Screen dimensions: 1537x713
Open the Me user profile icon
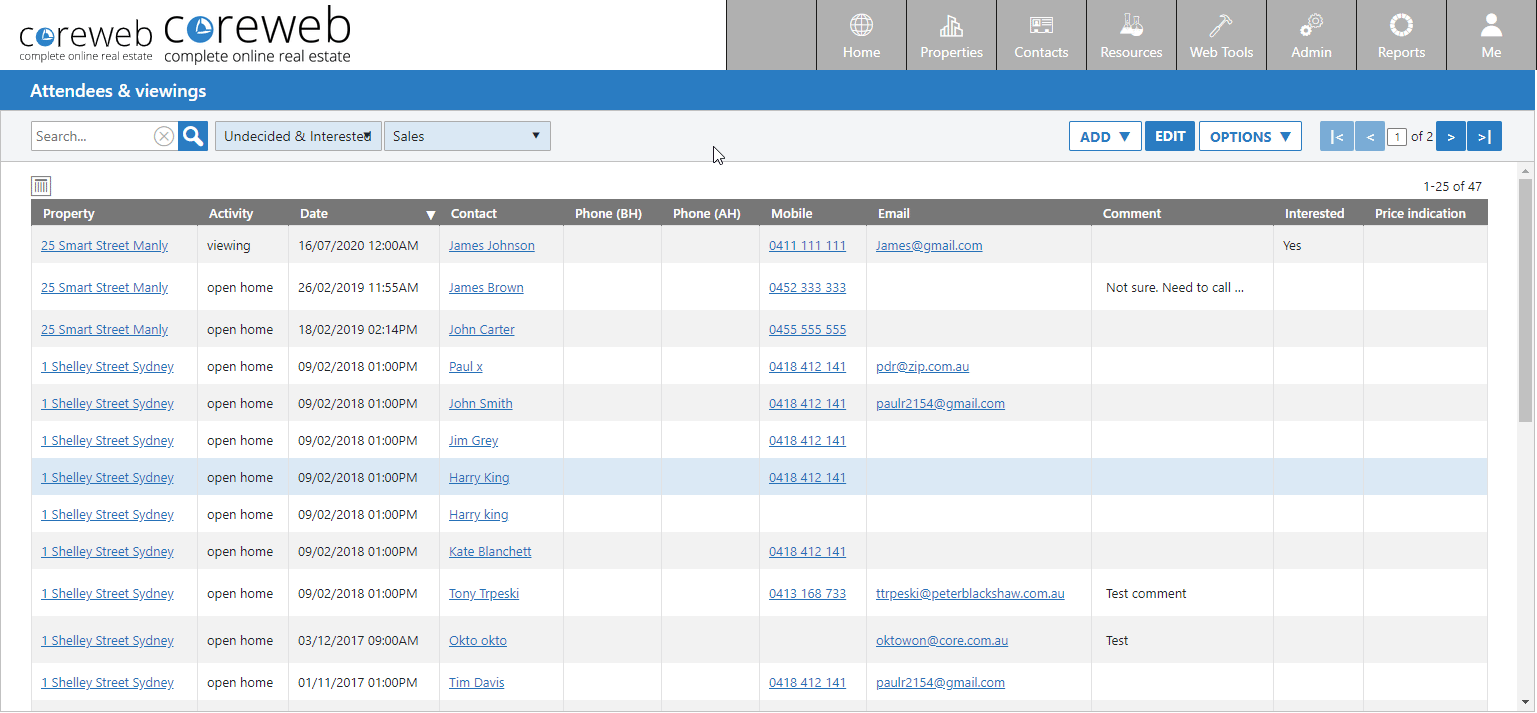coord(1491,26)
